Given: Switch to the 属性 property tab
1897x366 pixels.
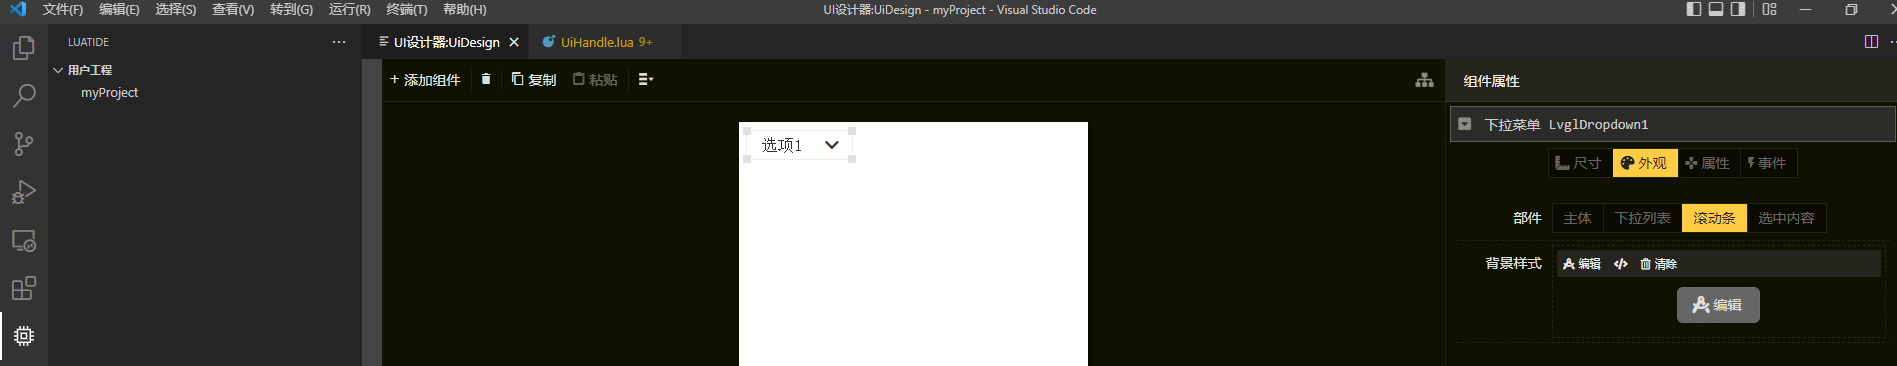Looking at the screenshot, I should coord(1707,163).
